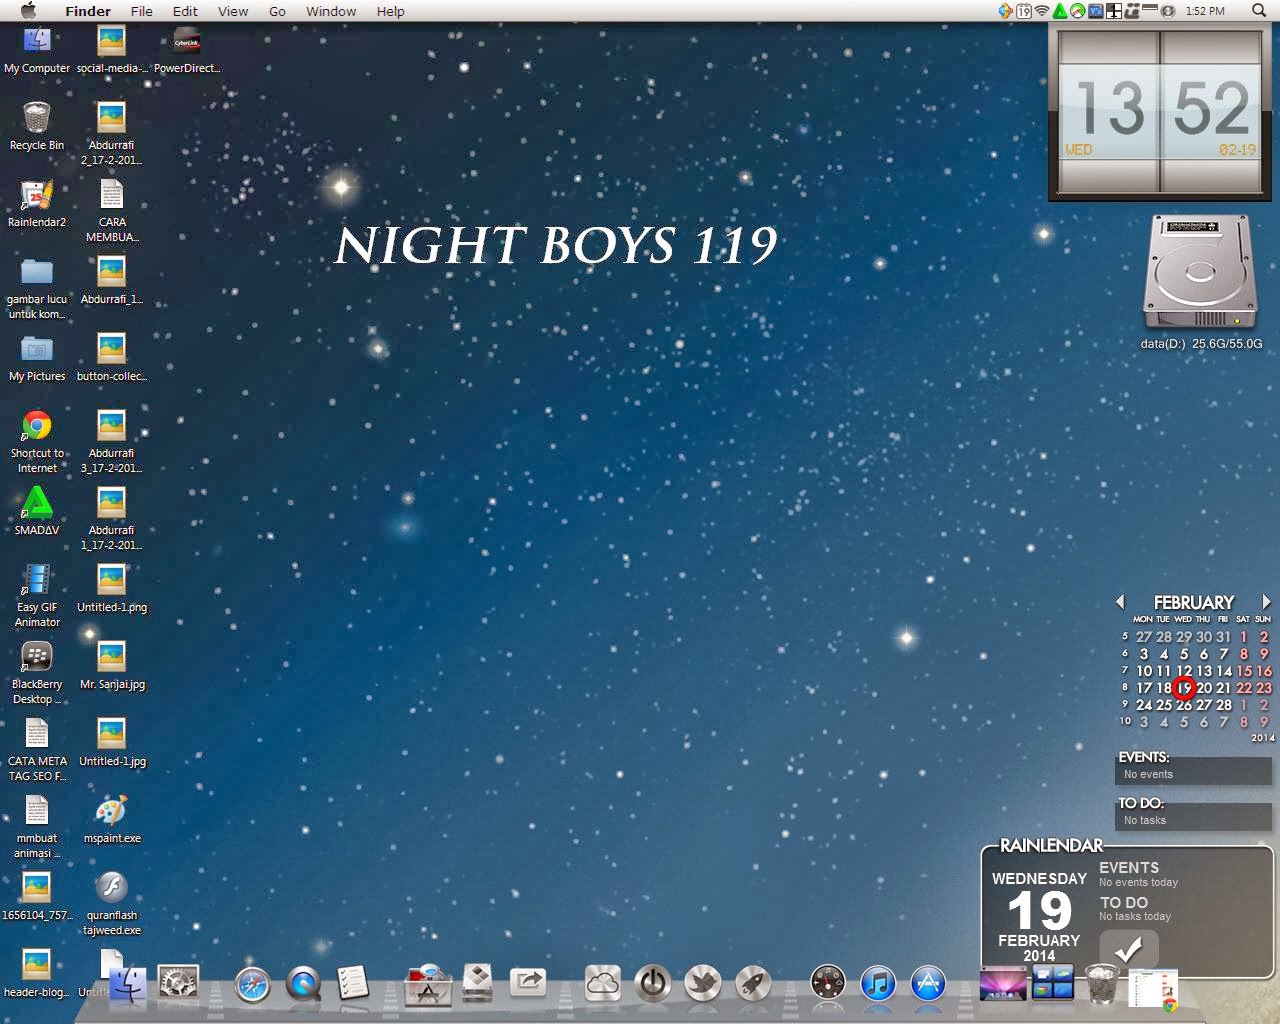Screen dimensions: 1280x1024
Task: Click the power button dock icon
Action: click(653, 983)
